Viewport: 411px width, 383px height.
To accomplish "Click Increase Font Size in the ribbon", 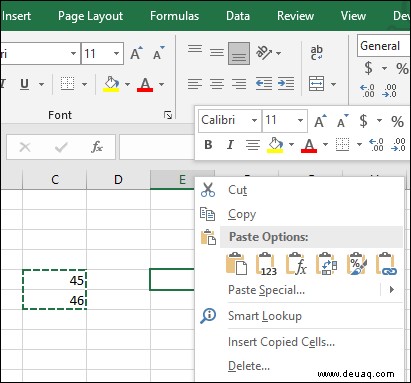I will pyautogui.click(x=136, y=53).
